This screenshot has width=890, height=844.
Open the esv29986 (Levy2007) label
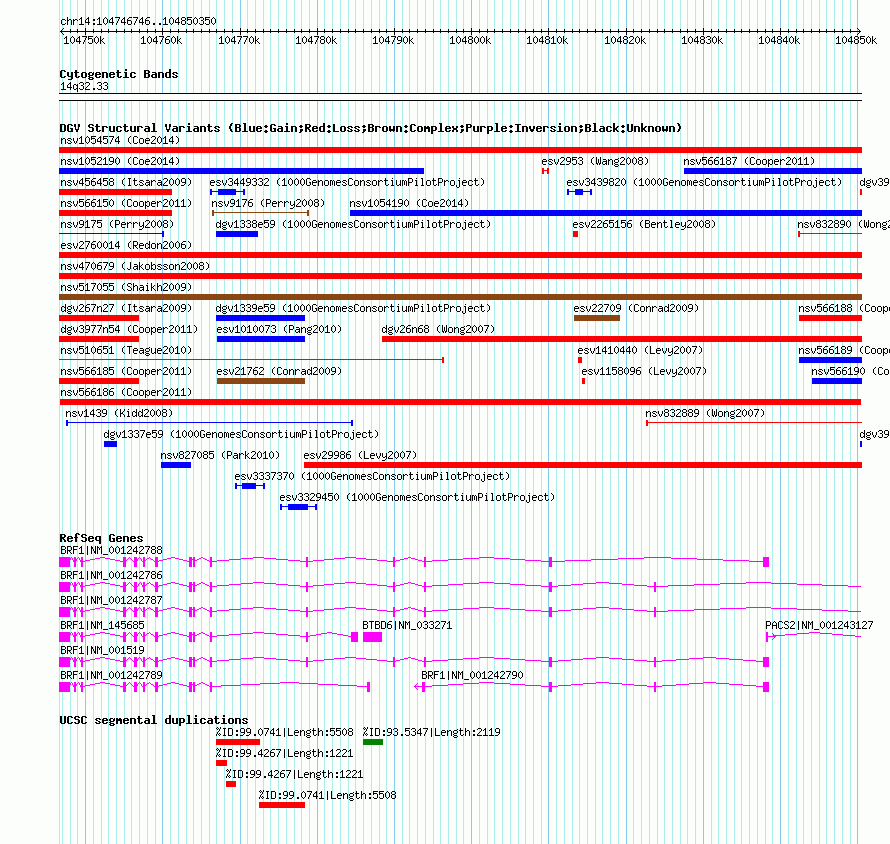[x=360, y=455]
